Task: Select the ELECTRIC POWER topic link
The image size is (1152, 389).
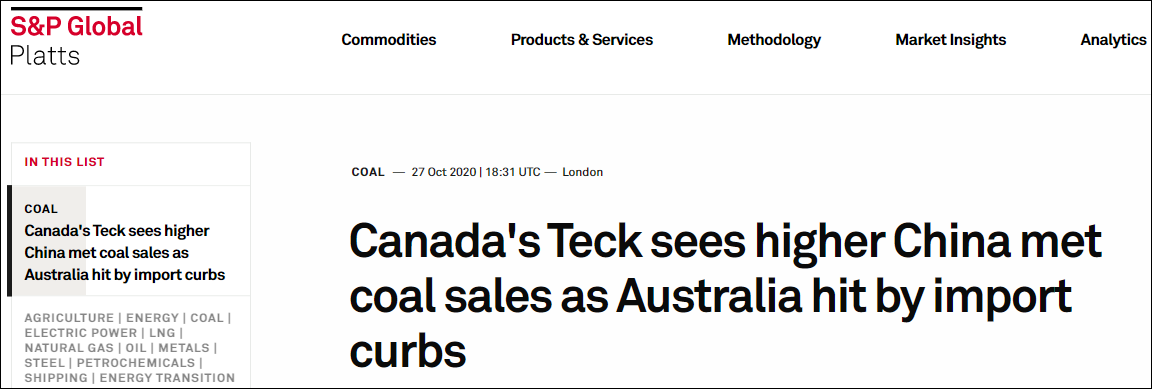Action: click(77, 333)
